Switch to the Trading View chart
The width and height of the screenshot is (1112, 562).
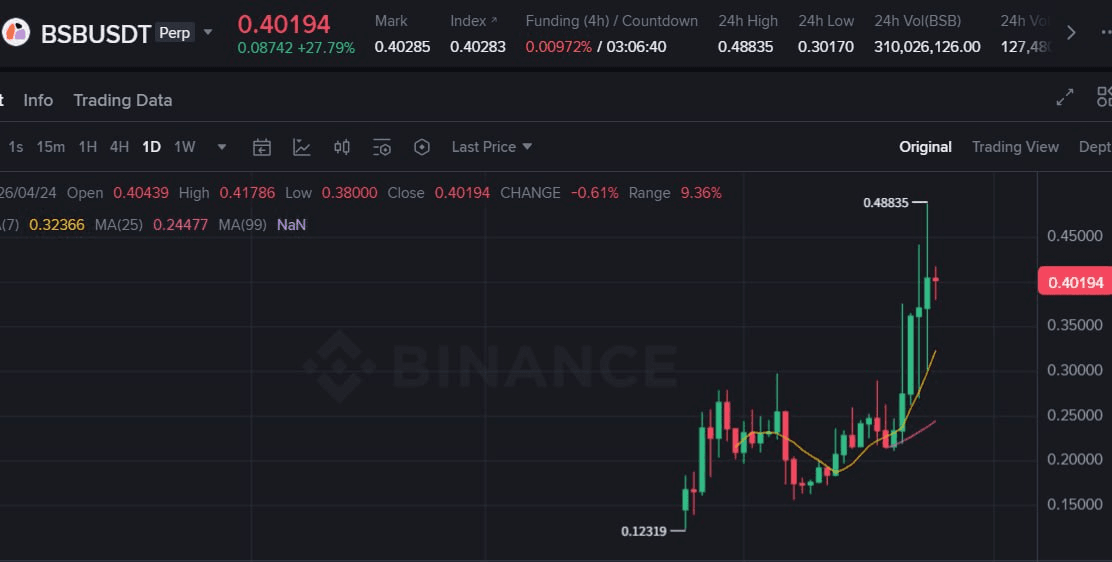click(1015, 147)
